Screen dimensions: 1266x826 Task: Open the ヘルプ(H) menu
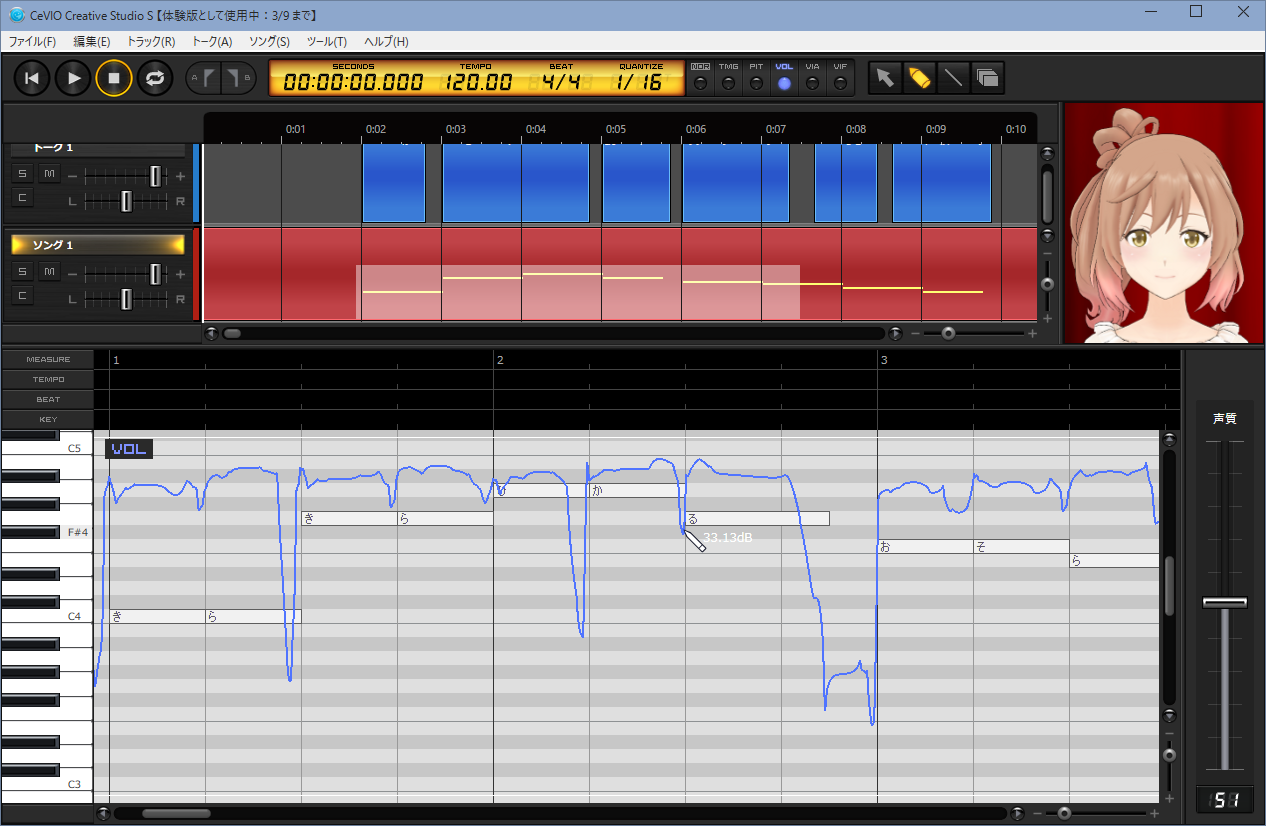click(386, 41)
